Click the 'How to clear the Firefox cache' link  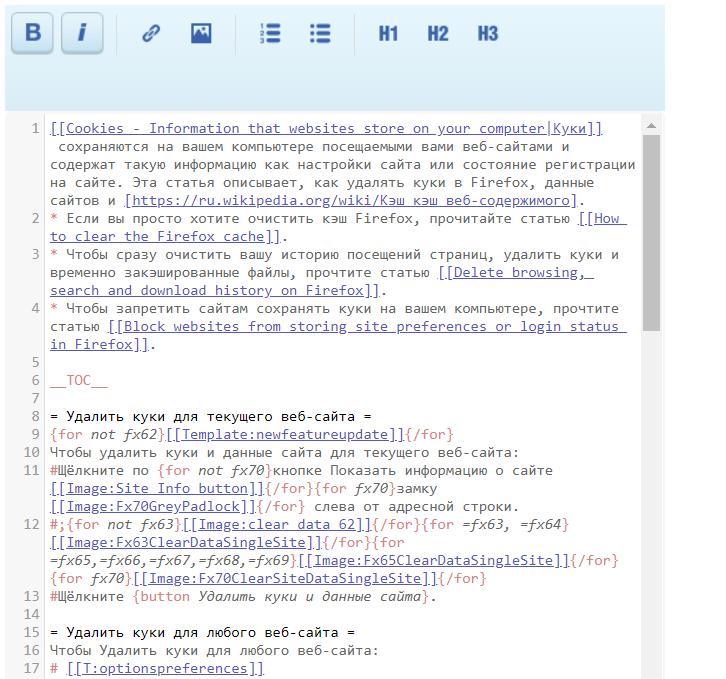click(x=338, y=227)
